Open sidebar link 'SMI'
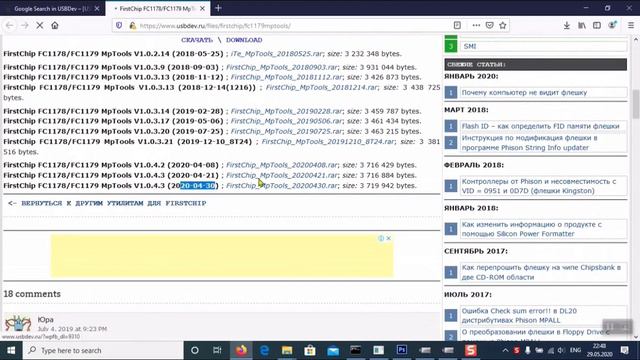This screenshot has height=360, width=640. [x=470, y=46]
